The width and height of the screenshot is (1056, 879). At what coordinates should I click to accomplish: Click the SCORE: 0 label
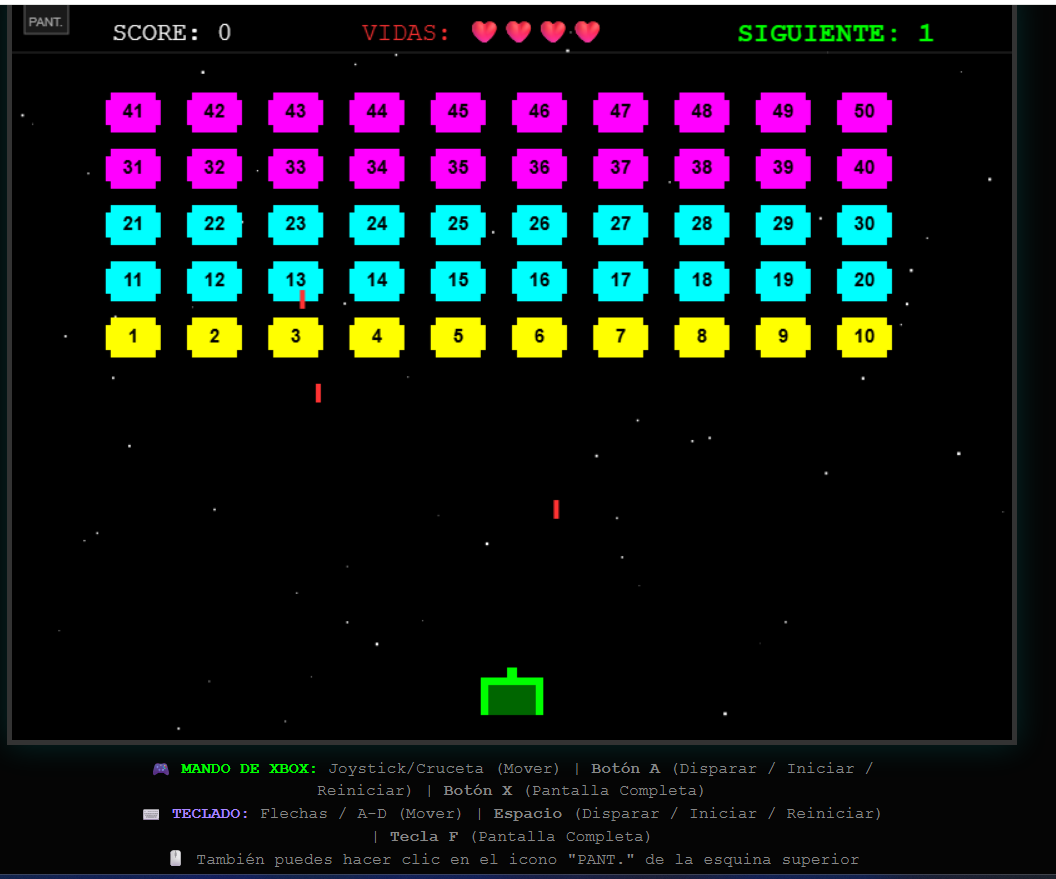pos(172,32)
